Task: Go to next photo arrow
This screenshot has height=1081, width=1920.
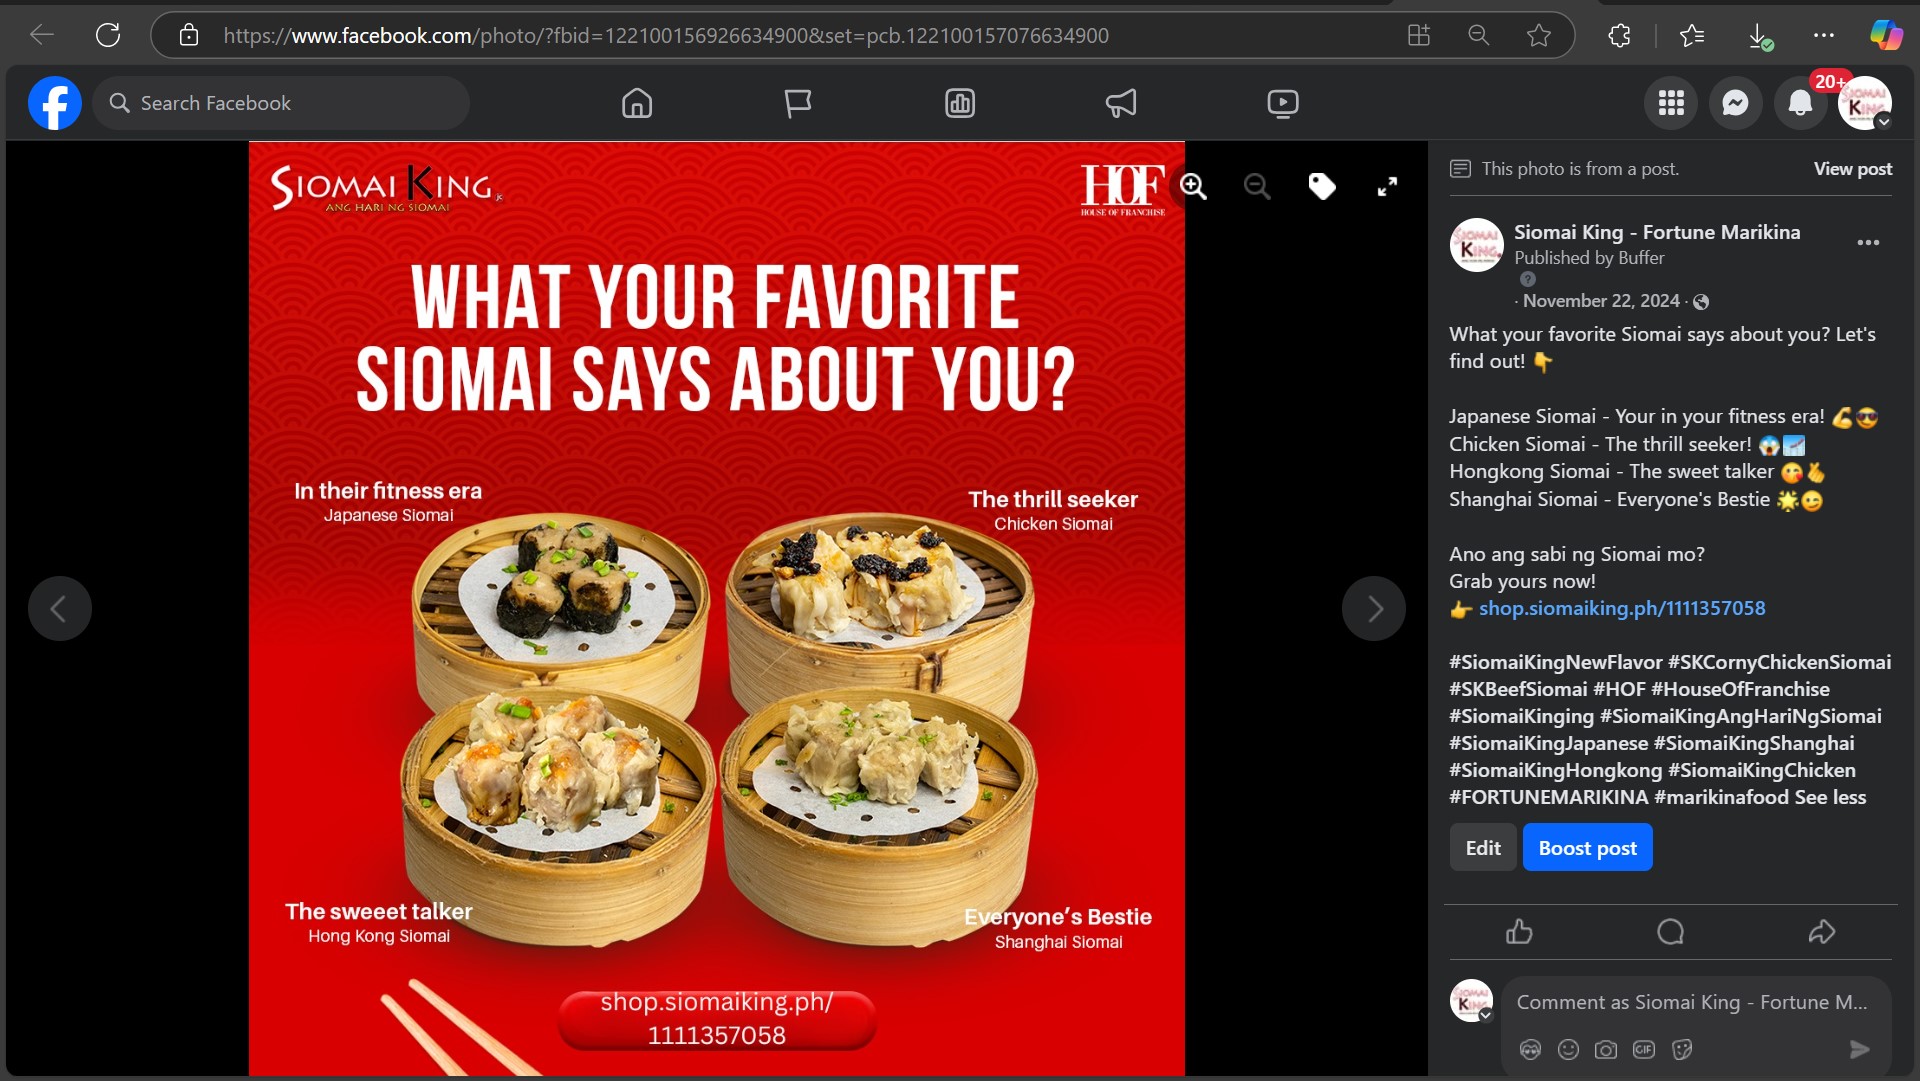Action: tap(1374, 608)
